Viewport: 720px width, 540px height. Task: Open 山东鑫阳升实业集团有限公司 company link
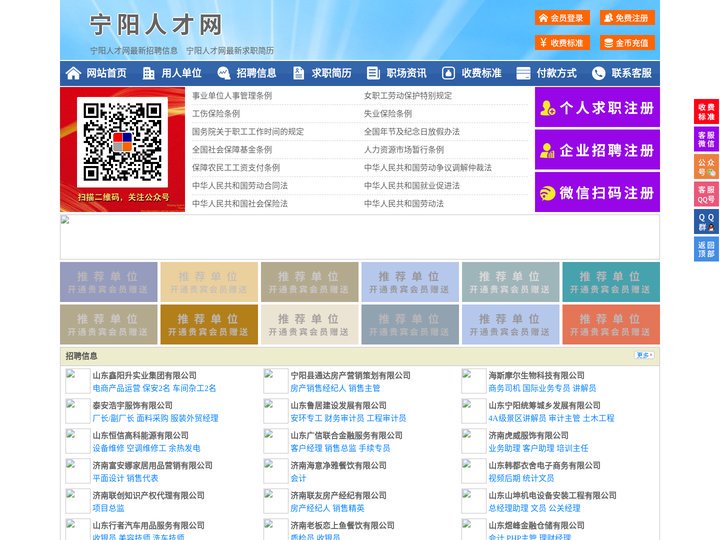click(145, 375)
